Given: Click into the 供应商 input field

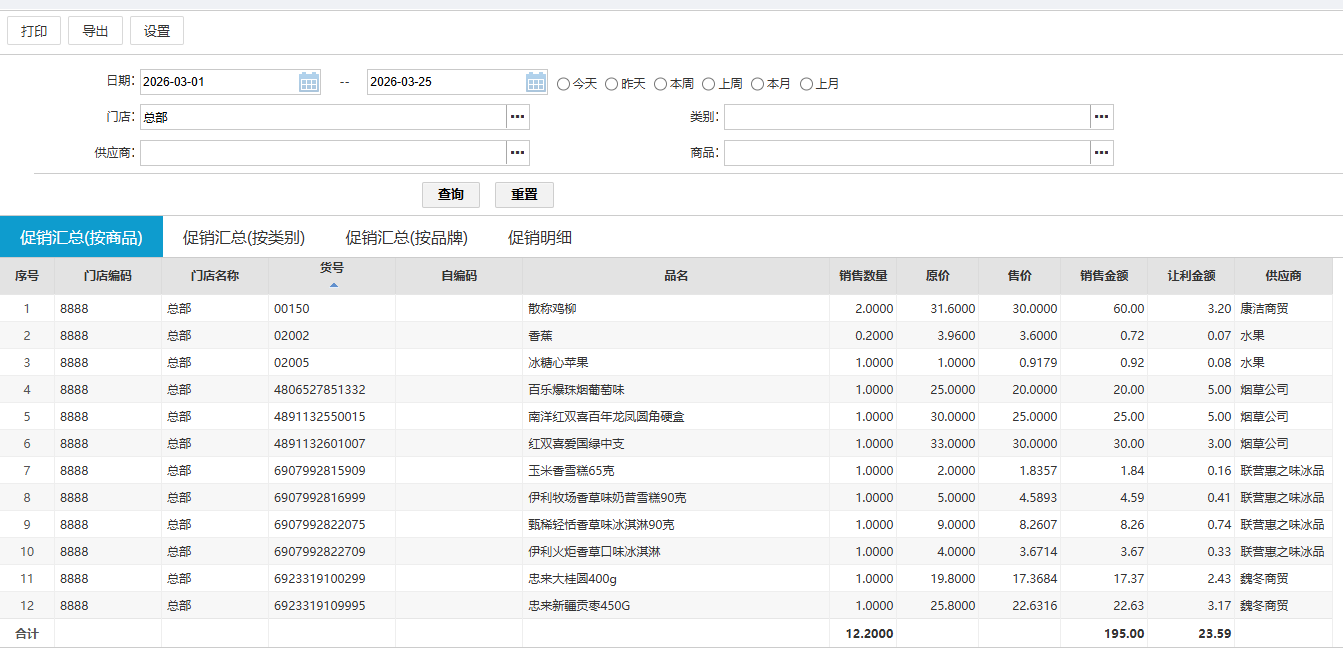Looking at the screenshot, I should tap(322, 153).
